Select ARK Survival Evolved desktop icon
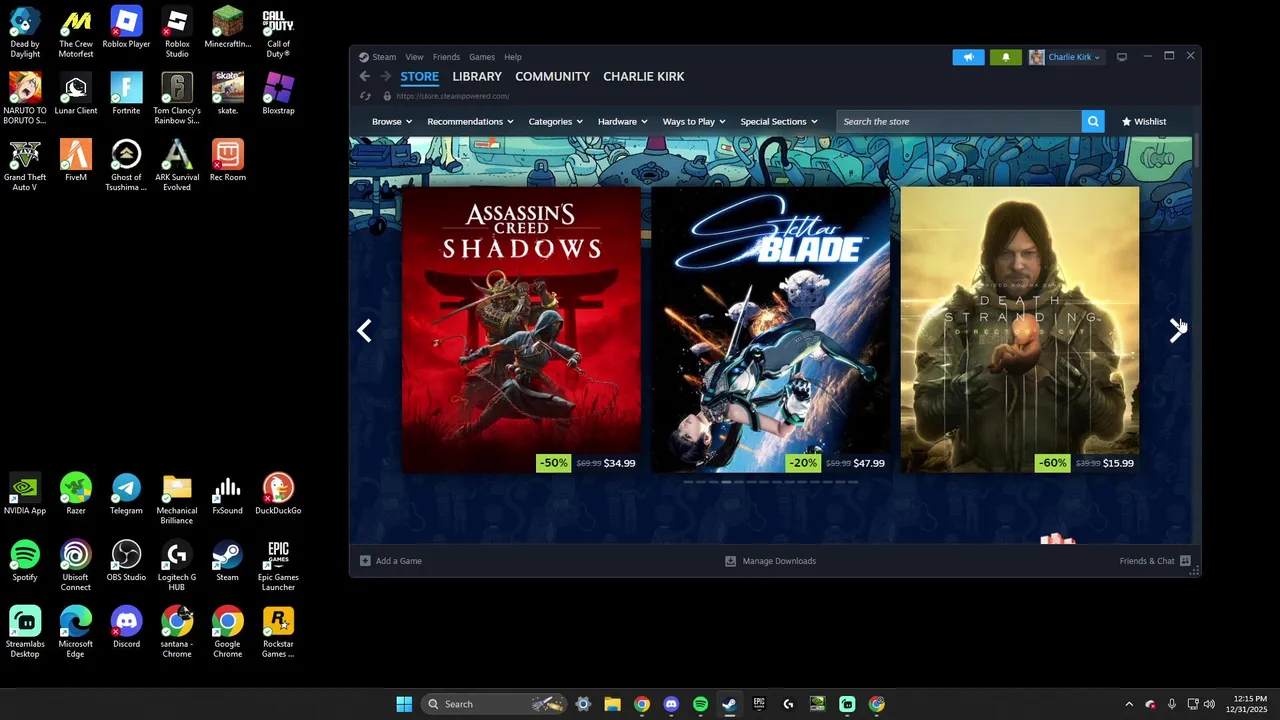This screenshot has width=1280, height=720. 177,166
